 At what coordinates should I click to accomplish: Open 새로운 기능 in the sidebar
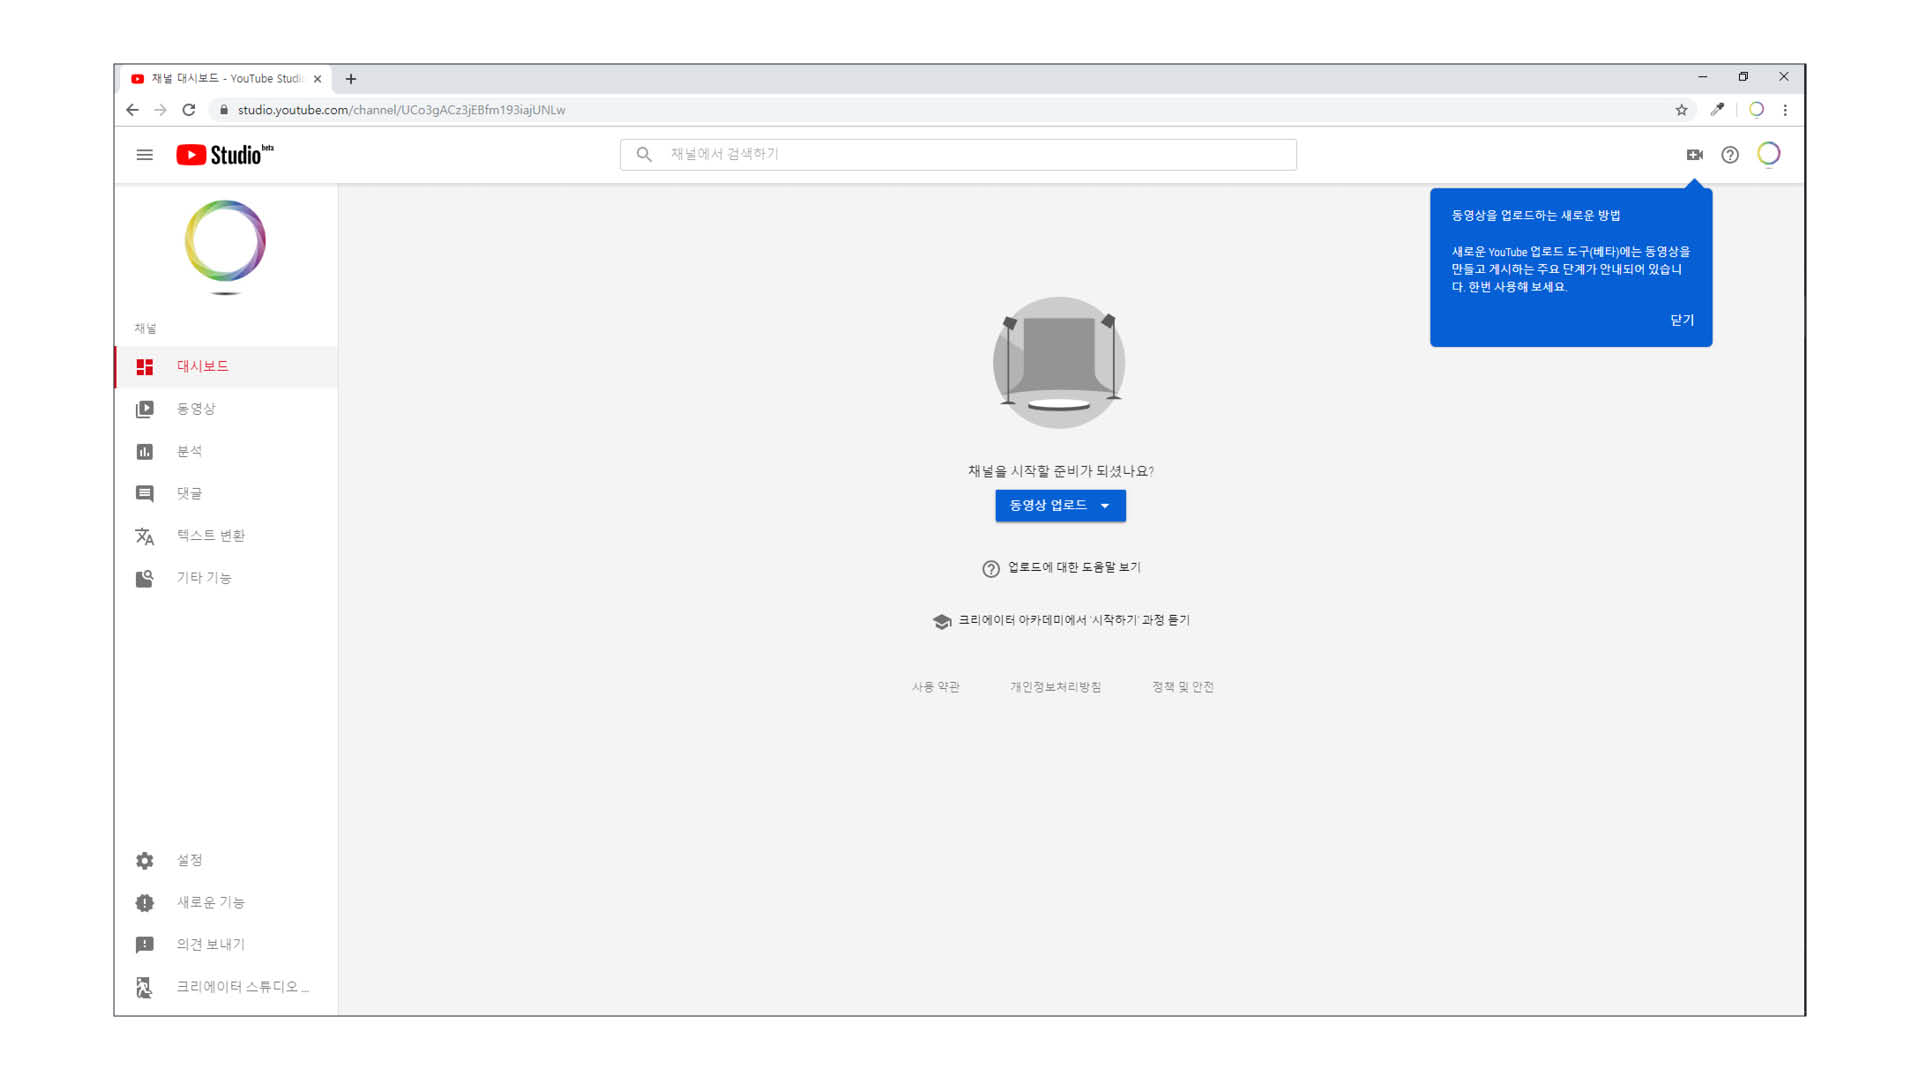pos(226,902)
